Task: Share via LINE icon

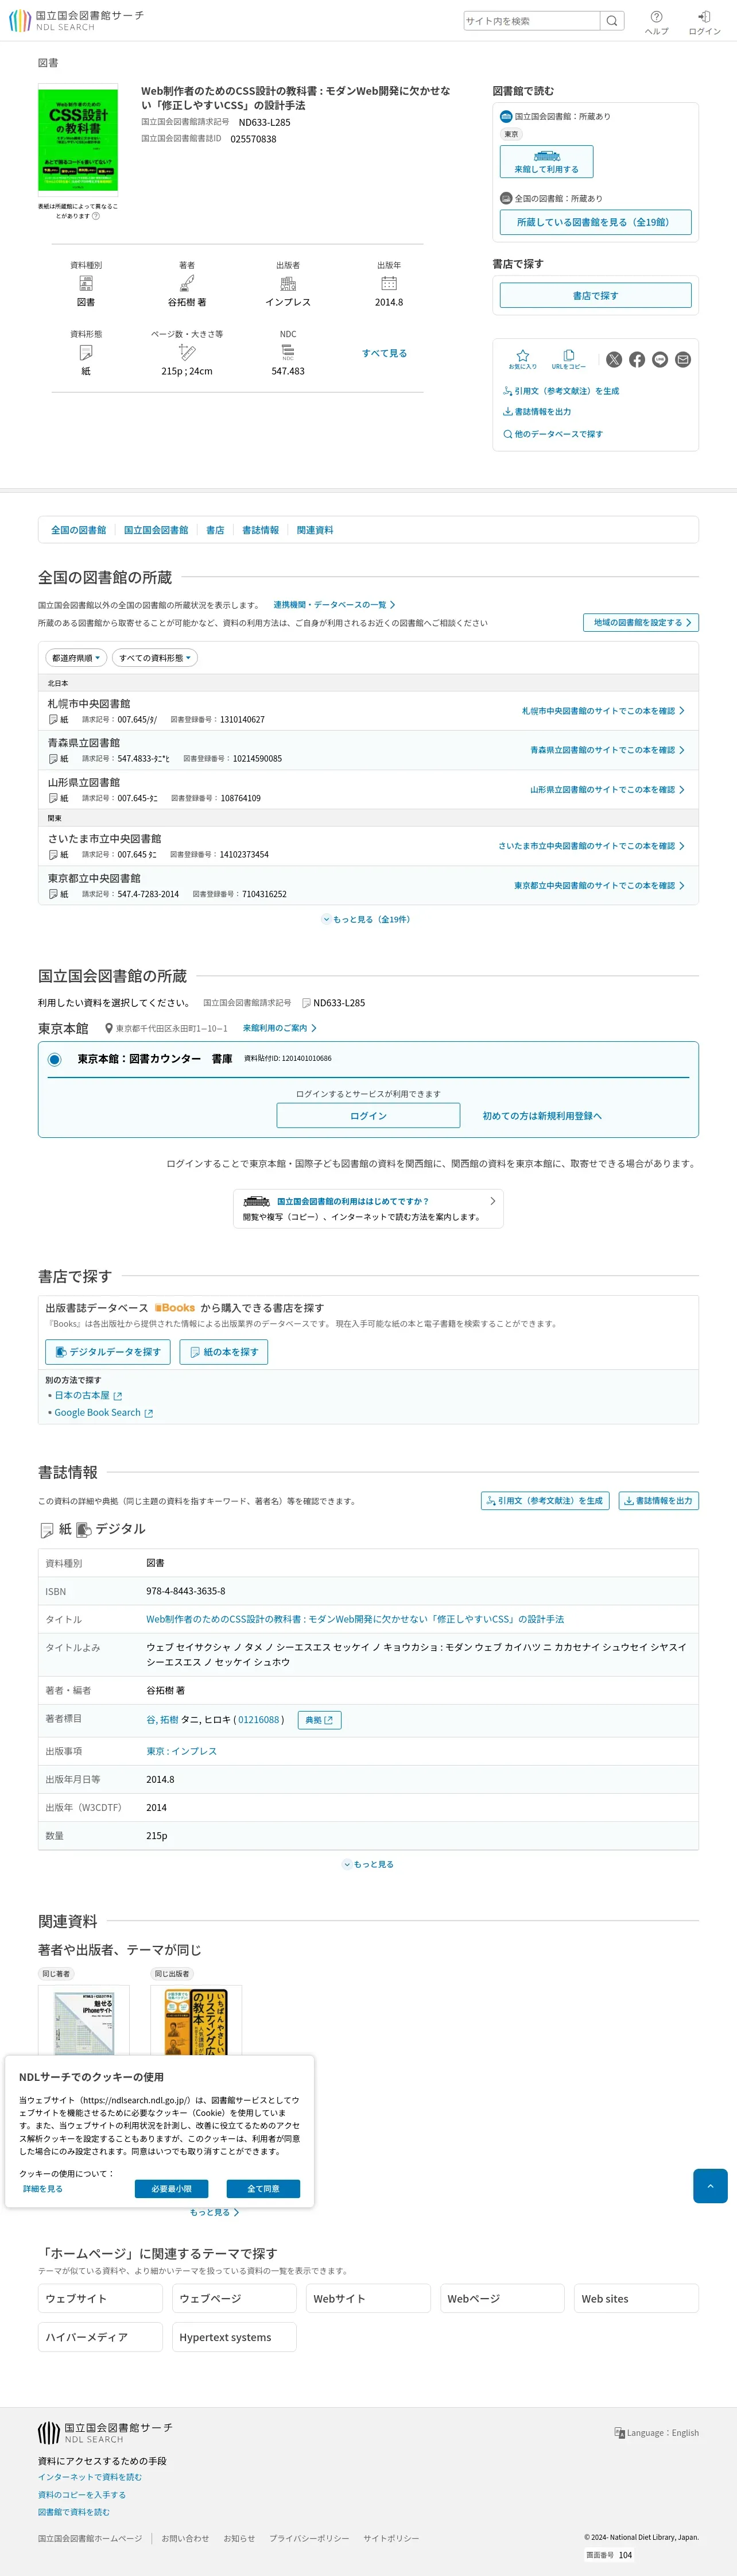Action: pyautogui.click(x=660, y=360)
